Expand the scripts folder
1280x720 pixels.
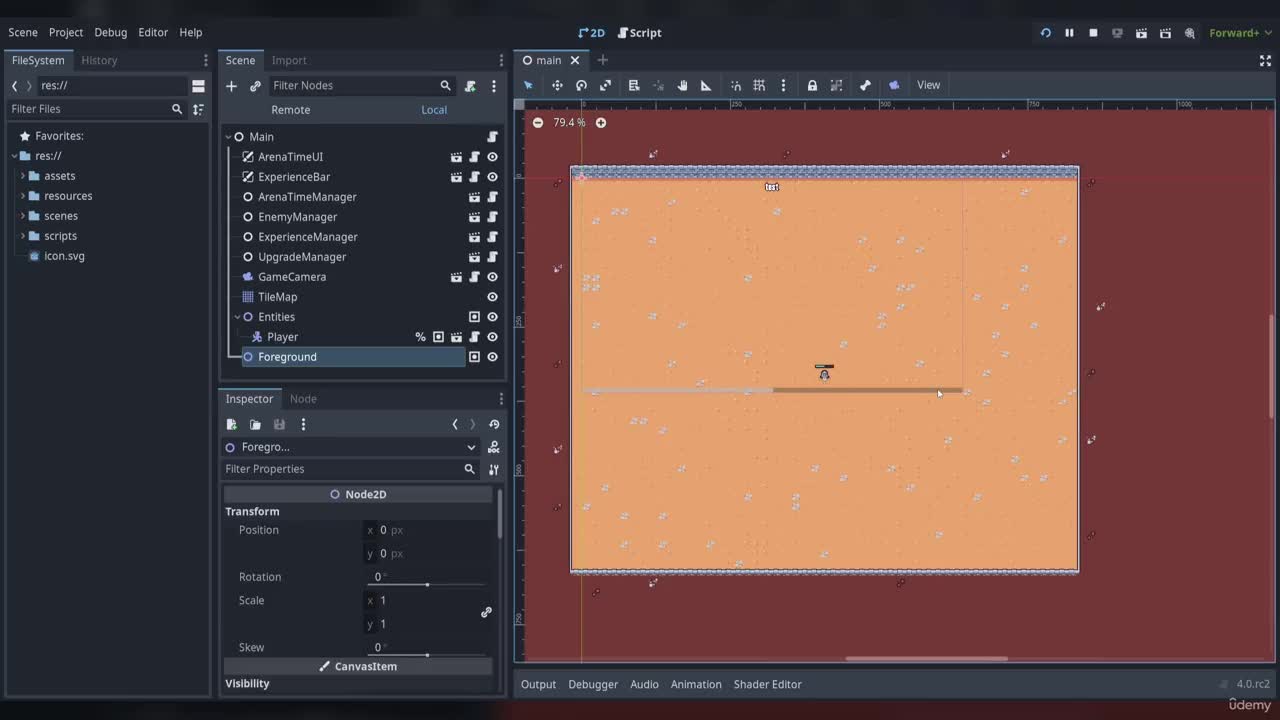(23, 236)
